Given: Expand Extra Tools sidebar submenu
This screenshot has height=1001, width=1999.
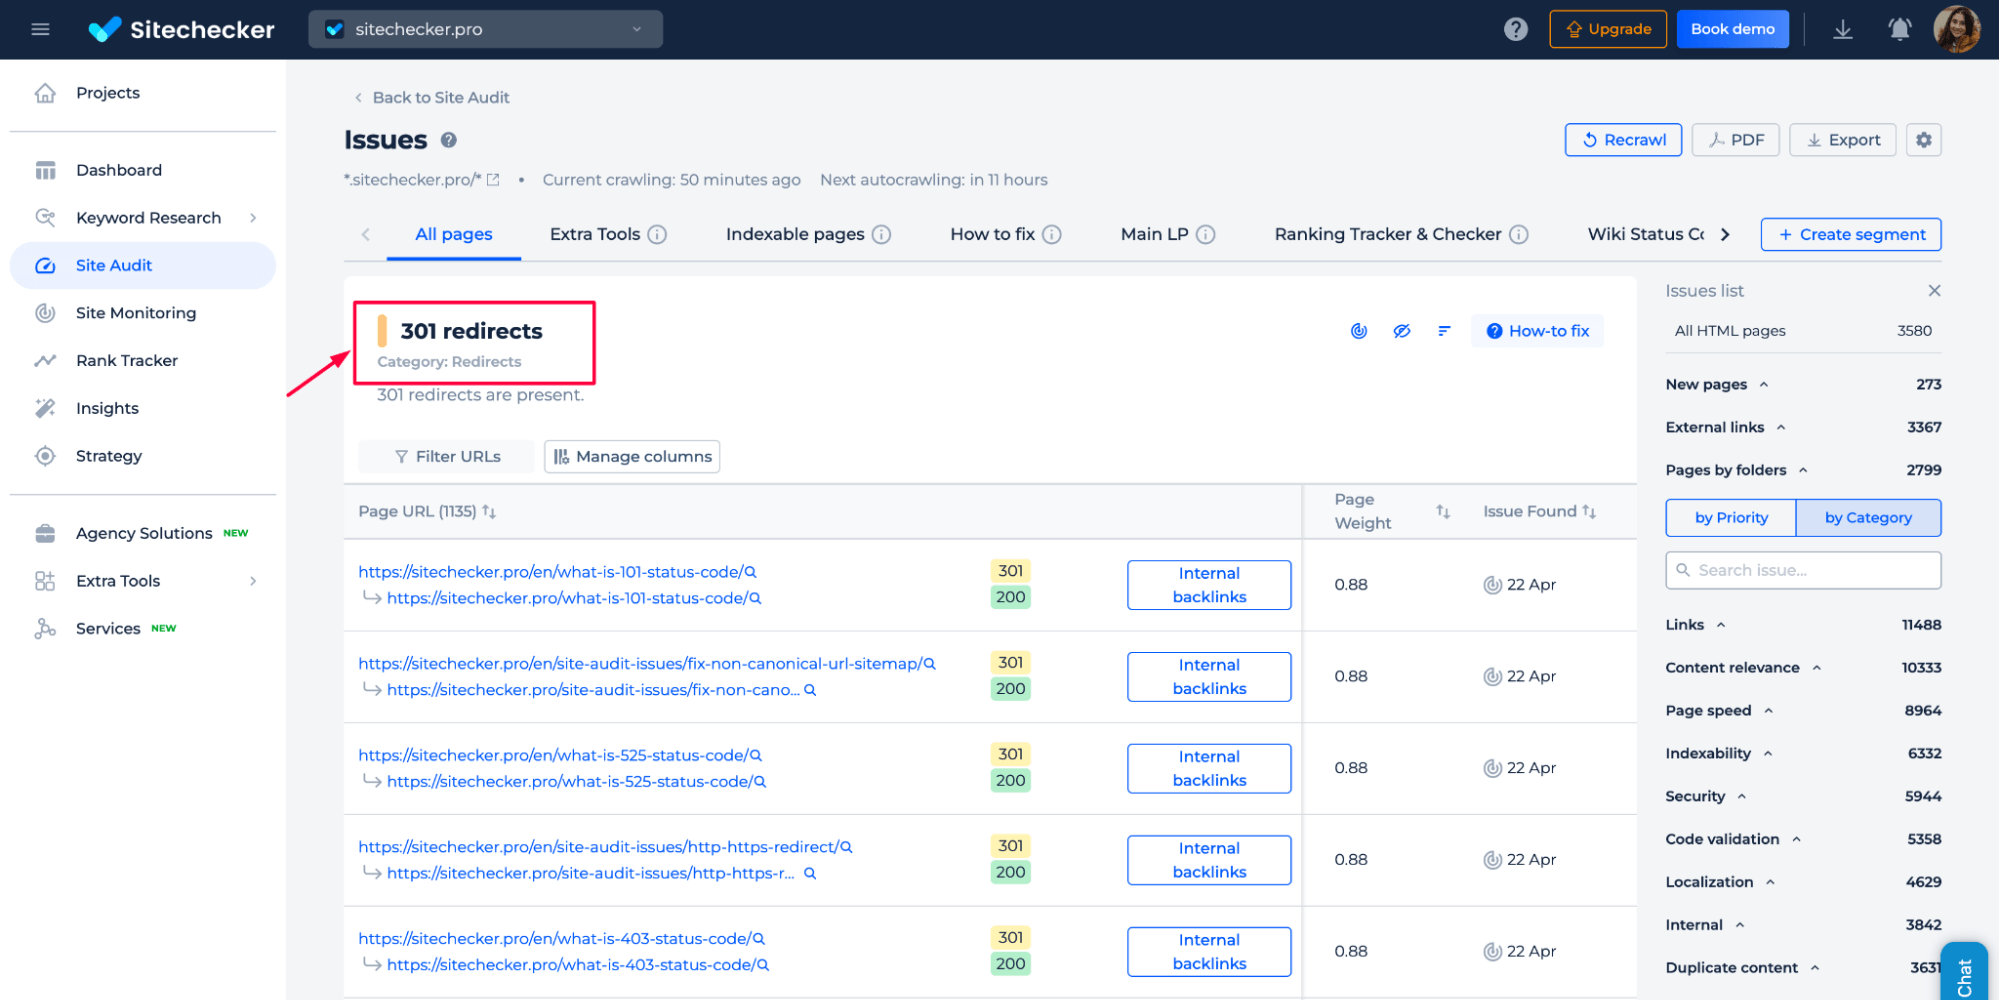Looking at the screenshot, I should click(253, 581).
